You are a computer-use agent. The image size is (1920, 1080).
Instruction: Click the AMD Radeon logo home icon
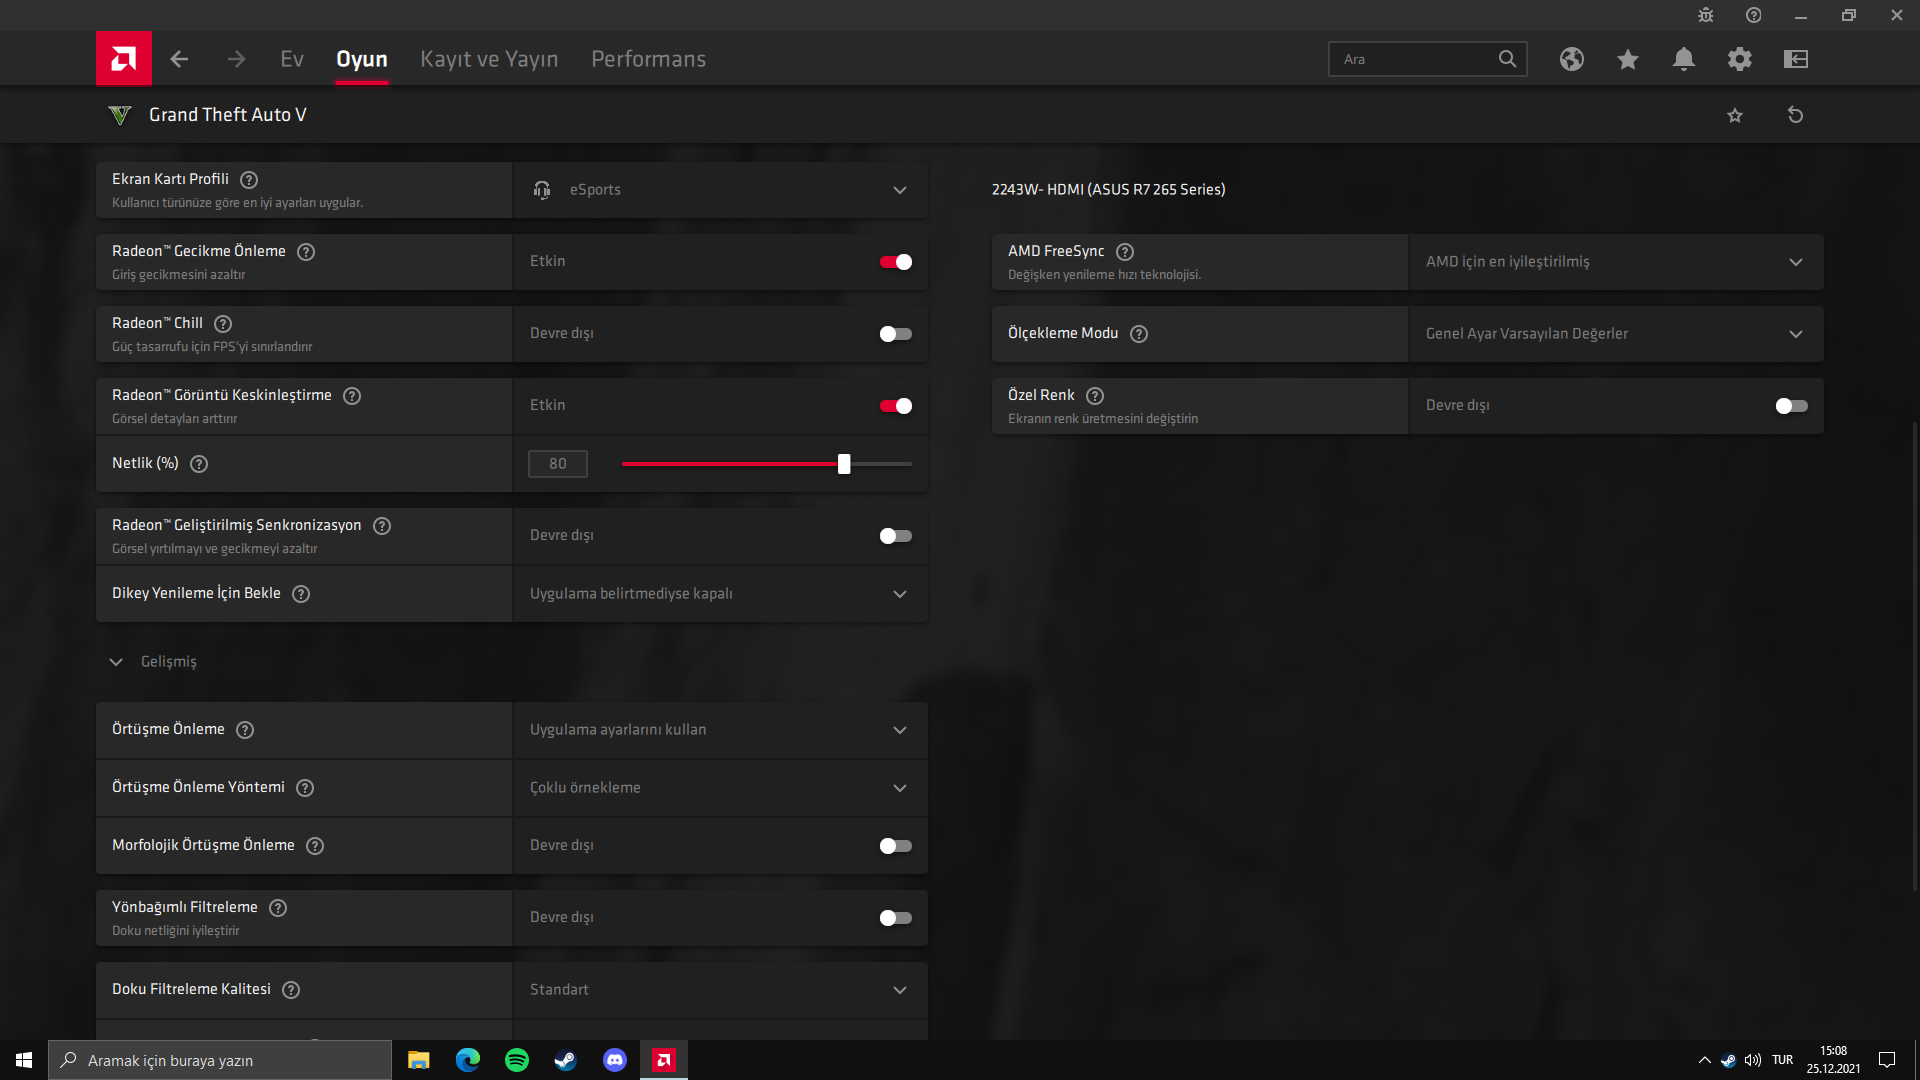point(123,59)
